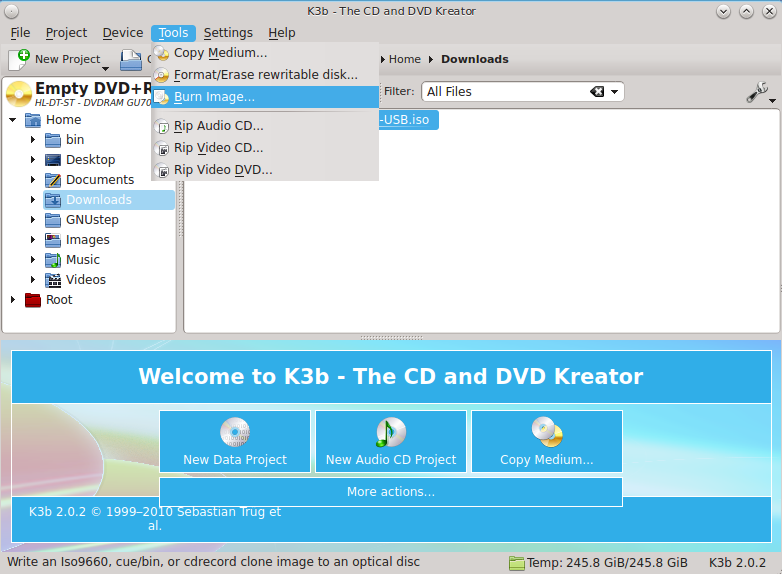The height and width of the screenshot is (574, 782).
Task: Click Home in the breadcrumb path
Action: tap(404, 59)
